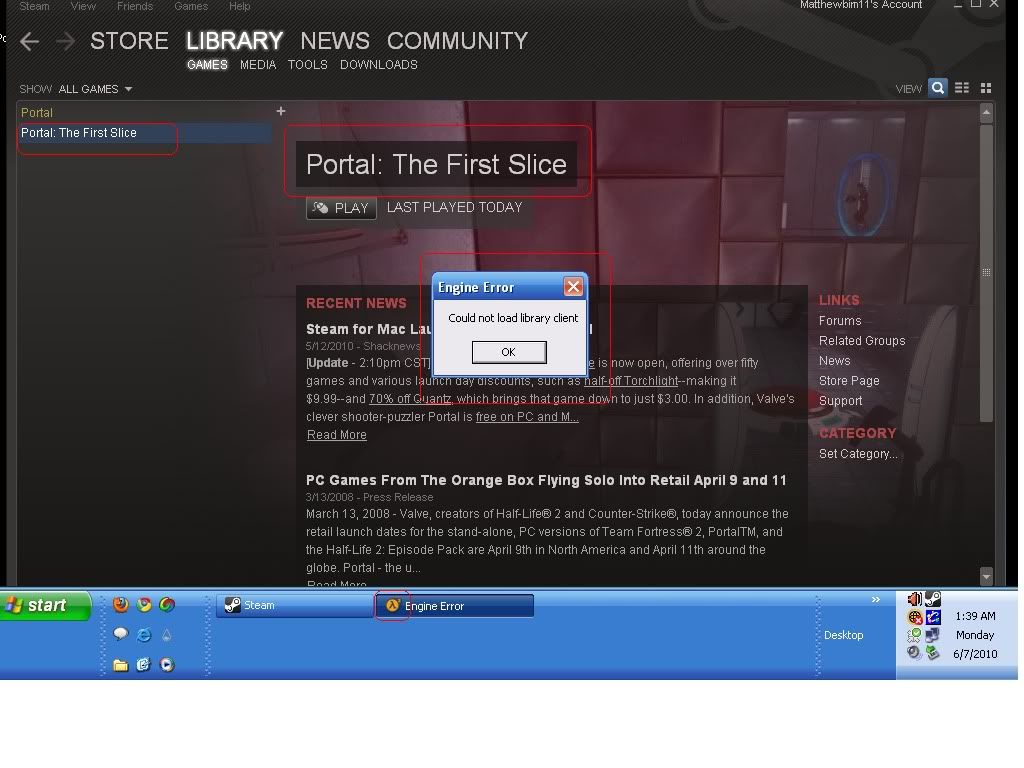The width and height of the screenshot is (1024, 768).
Task: Open the News link under LINKS
Action: tap(835, 360)
